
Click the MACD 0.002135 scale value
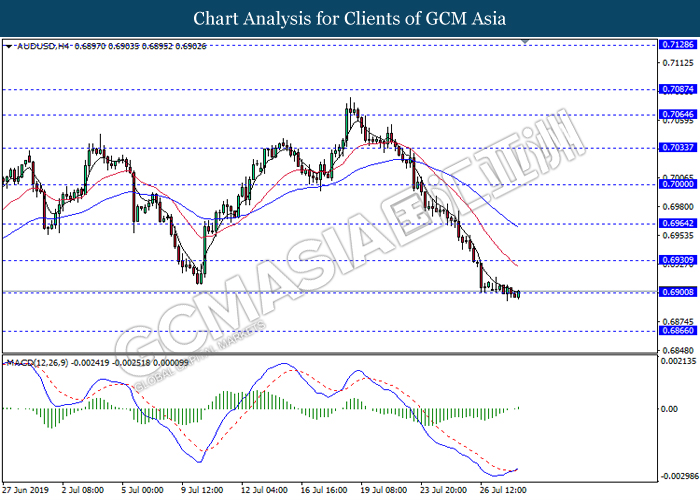click(678, 361)
